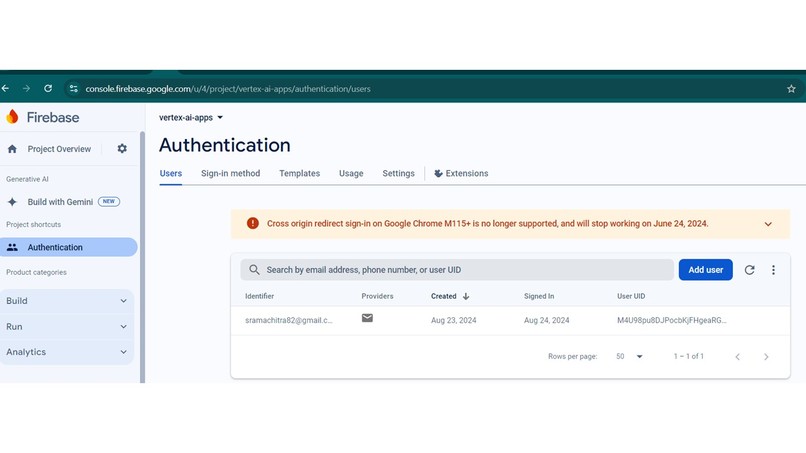Click the Project Overview home icon

point(12,149)
